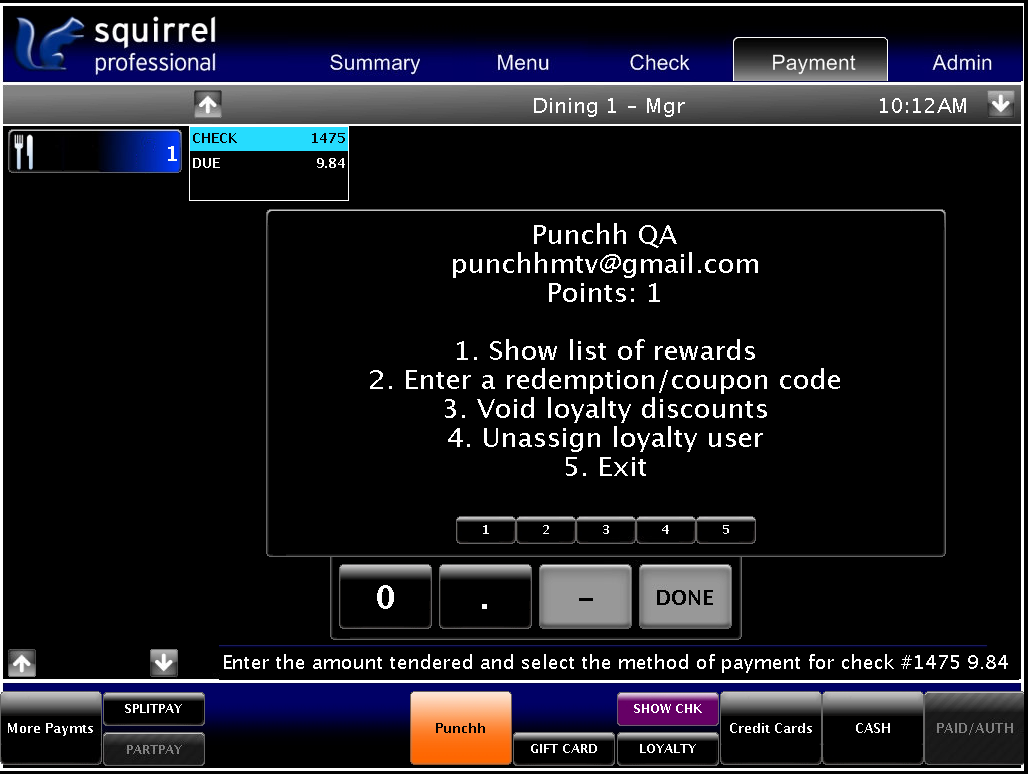1028x774 pixels.
Task: Click the amount tendered prompt message
Action: click(x=615, y=663)
